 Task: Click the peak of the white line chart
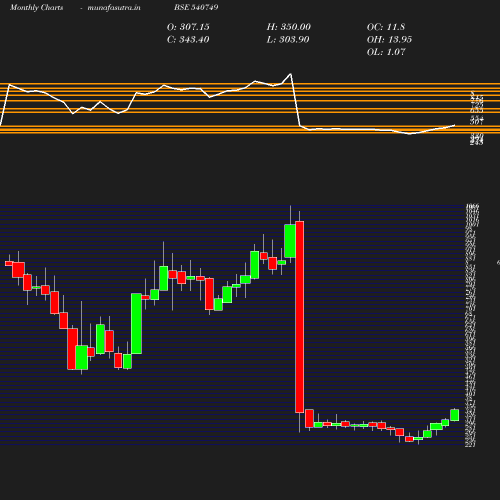(x=291, y=74)
